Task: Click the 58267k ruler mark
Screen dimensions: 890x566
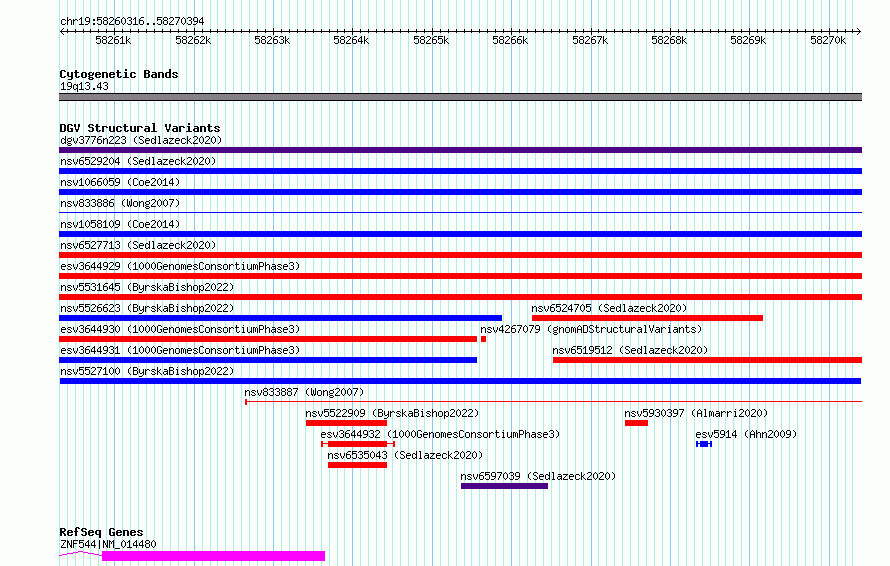Action: click(590, 40)
